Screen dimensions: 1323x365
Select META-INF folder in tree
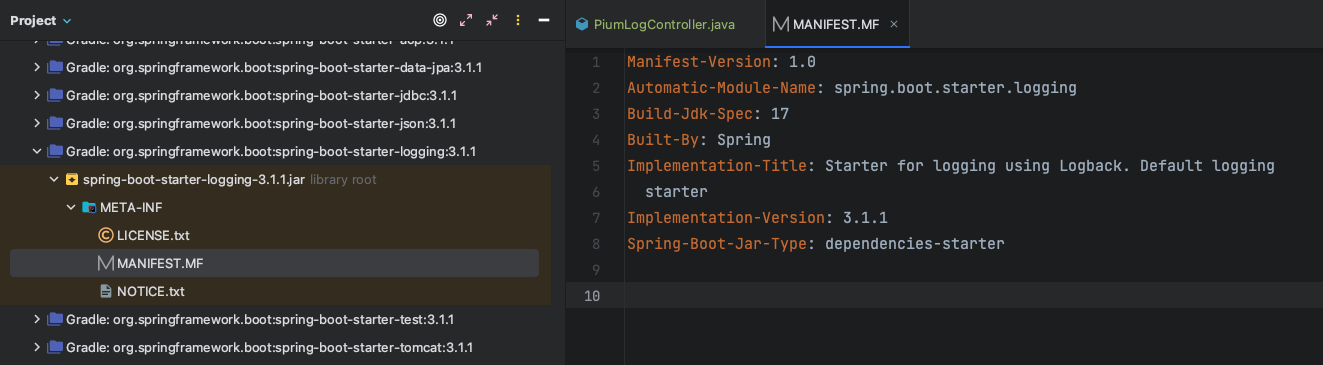(275, 208)
